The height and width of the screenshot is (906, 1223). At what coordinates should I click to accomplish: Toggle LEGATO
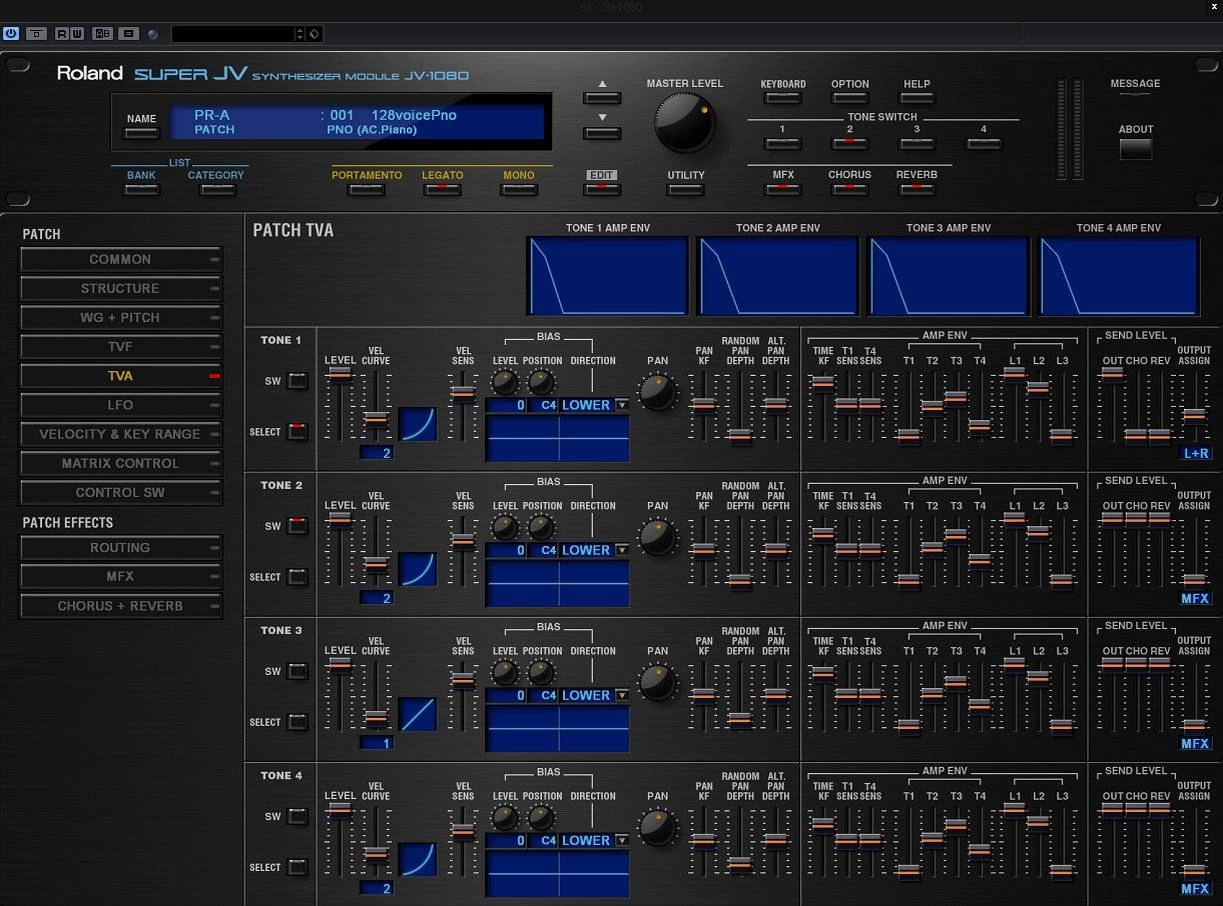(442, 189)
